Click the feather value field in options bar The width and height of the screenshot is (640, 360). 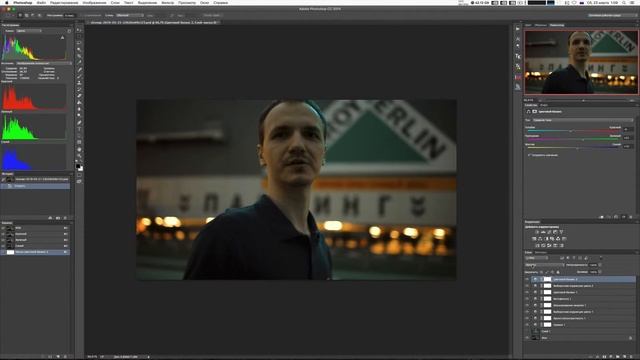click(70, 15)
